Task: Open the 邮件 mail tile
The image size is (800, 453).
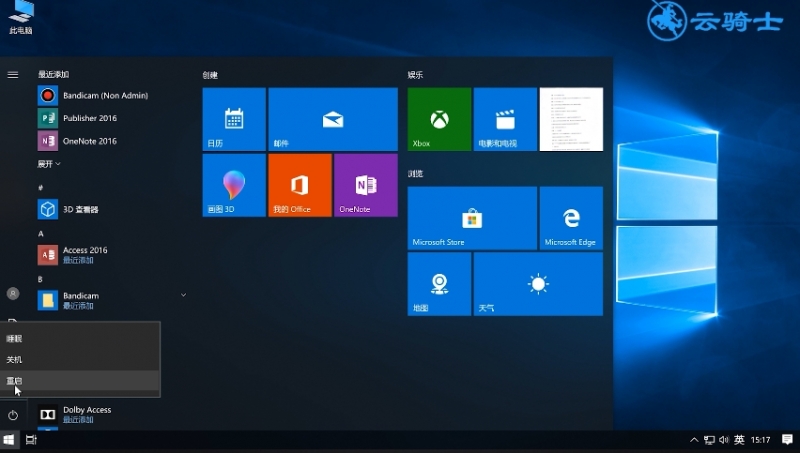Action: (333, 119)
